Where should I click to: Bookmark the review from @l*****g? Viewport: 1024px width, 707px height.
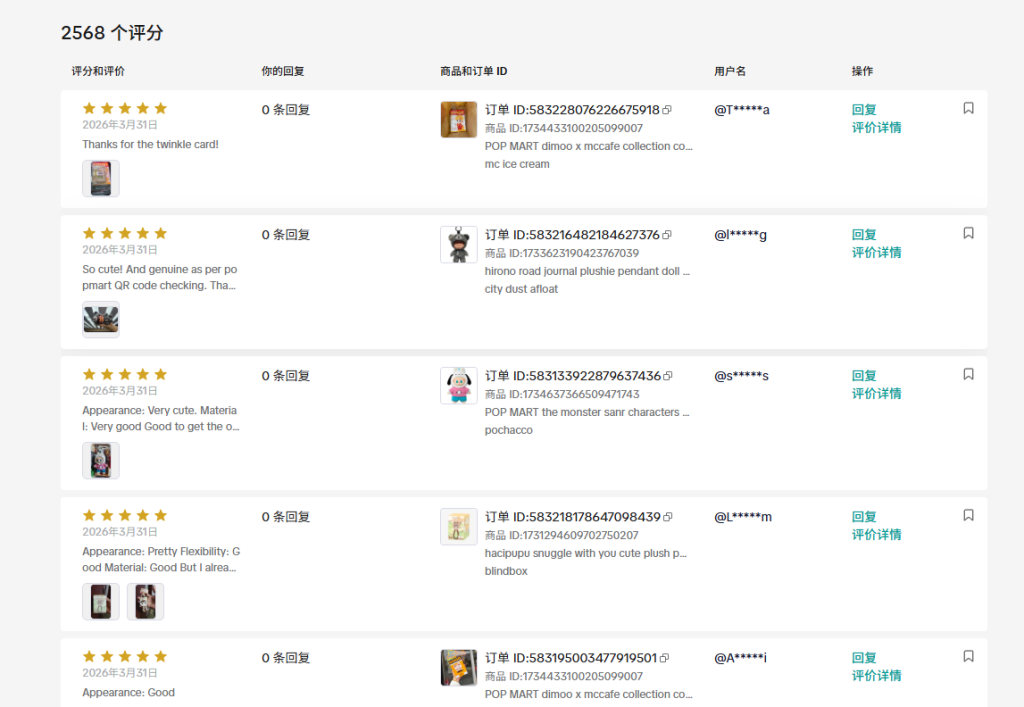click(x=968, y=233)
